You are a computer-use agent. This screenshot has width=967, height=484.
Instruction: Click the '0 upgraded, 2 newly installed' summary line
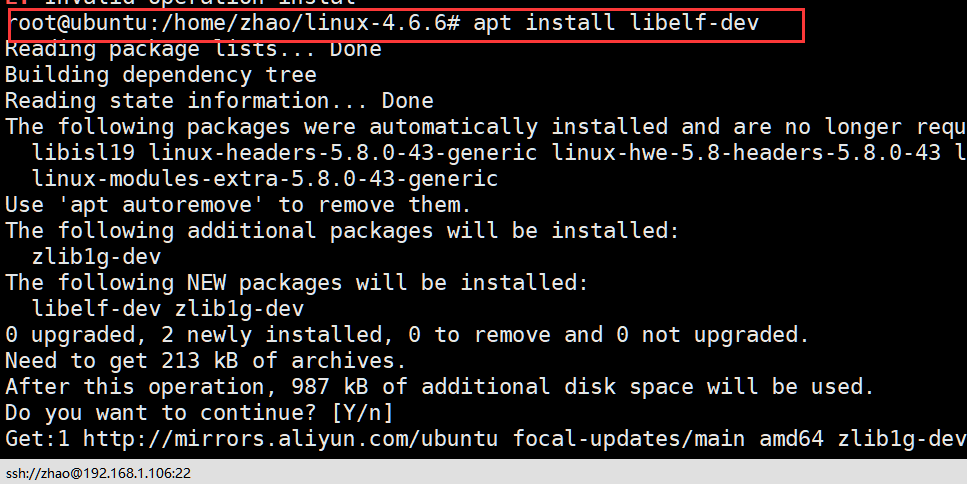(407, 335)
